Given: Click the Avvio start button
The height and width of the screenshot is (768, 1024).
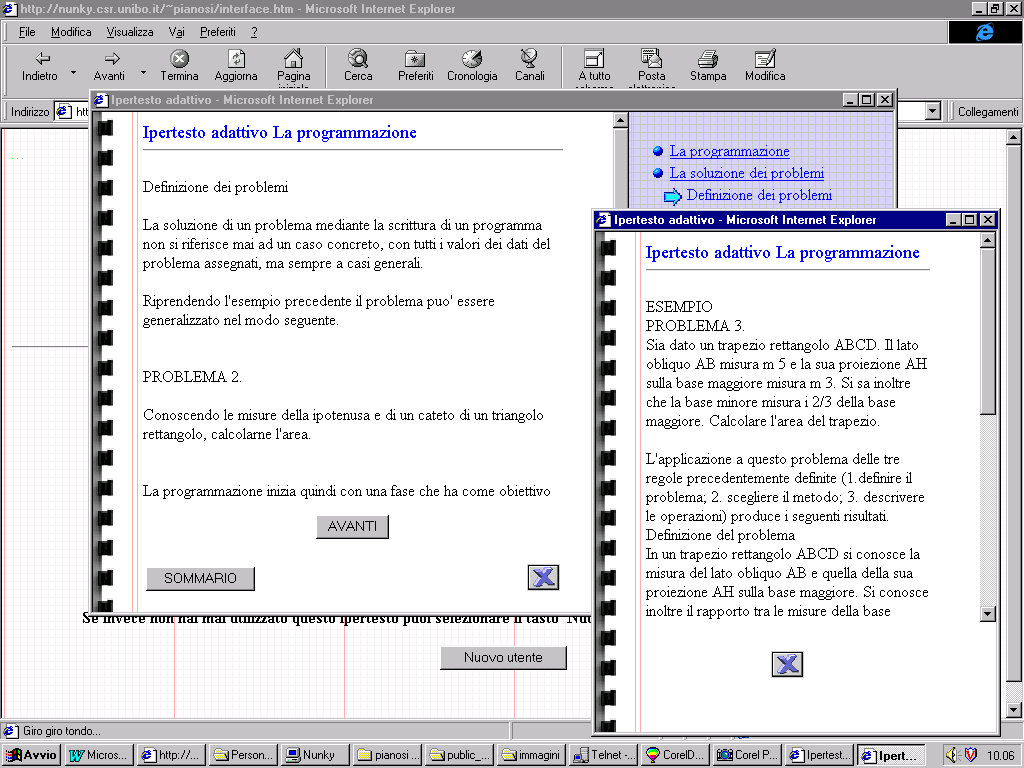Looking at the screenshot, I should pyautogui.click(x=32, y=755).
